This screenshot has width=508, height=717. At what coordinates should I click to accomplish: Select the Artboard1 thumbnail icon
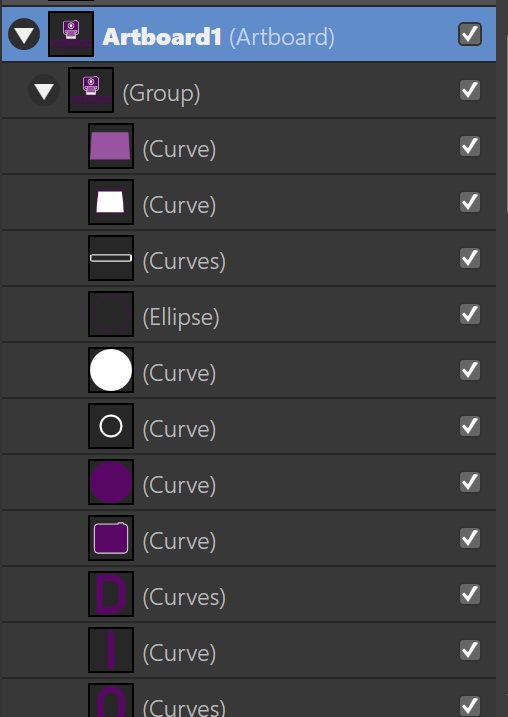(x=71, y=34)
